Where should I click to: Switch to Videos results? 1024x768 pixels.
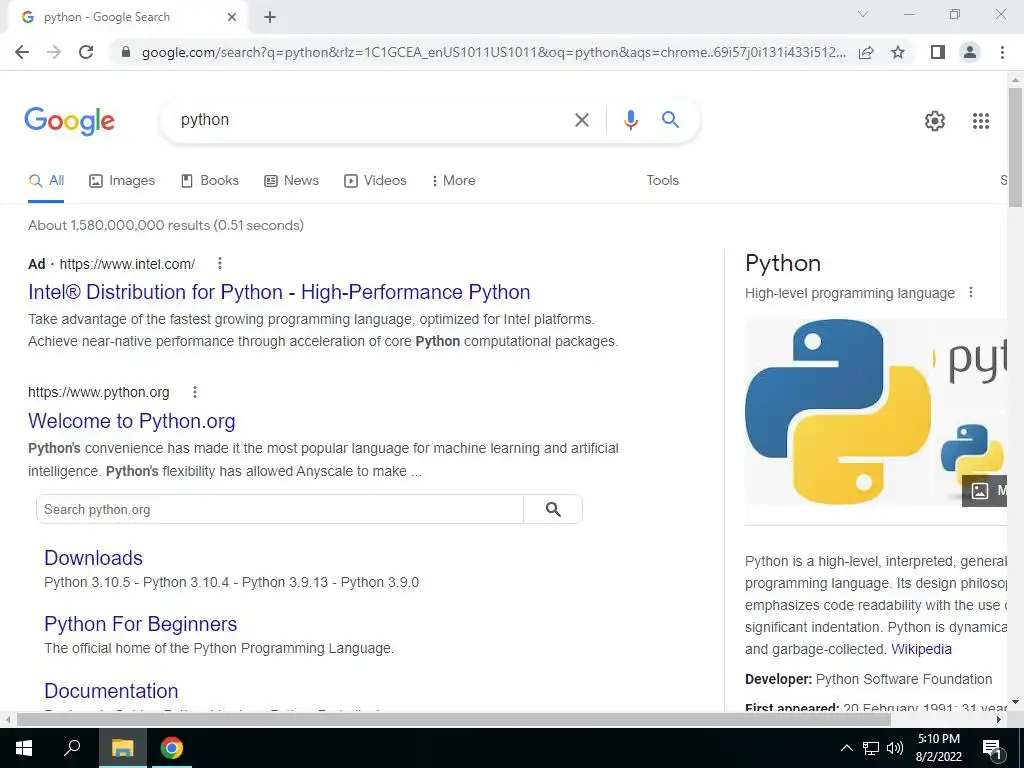click(376, 181)
